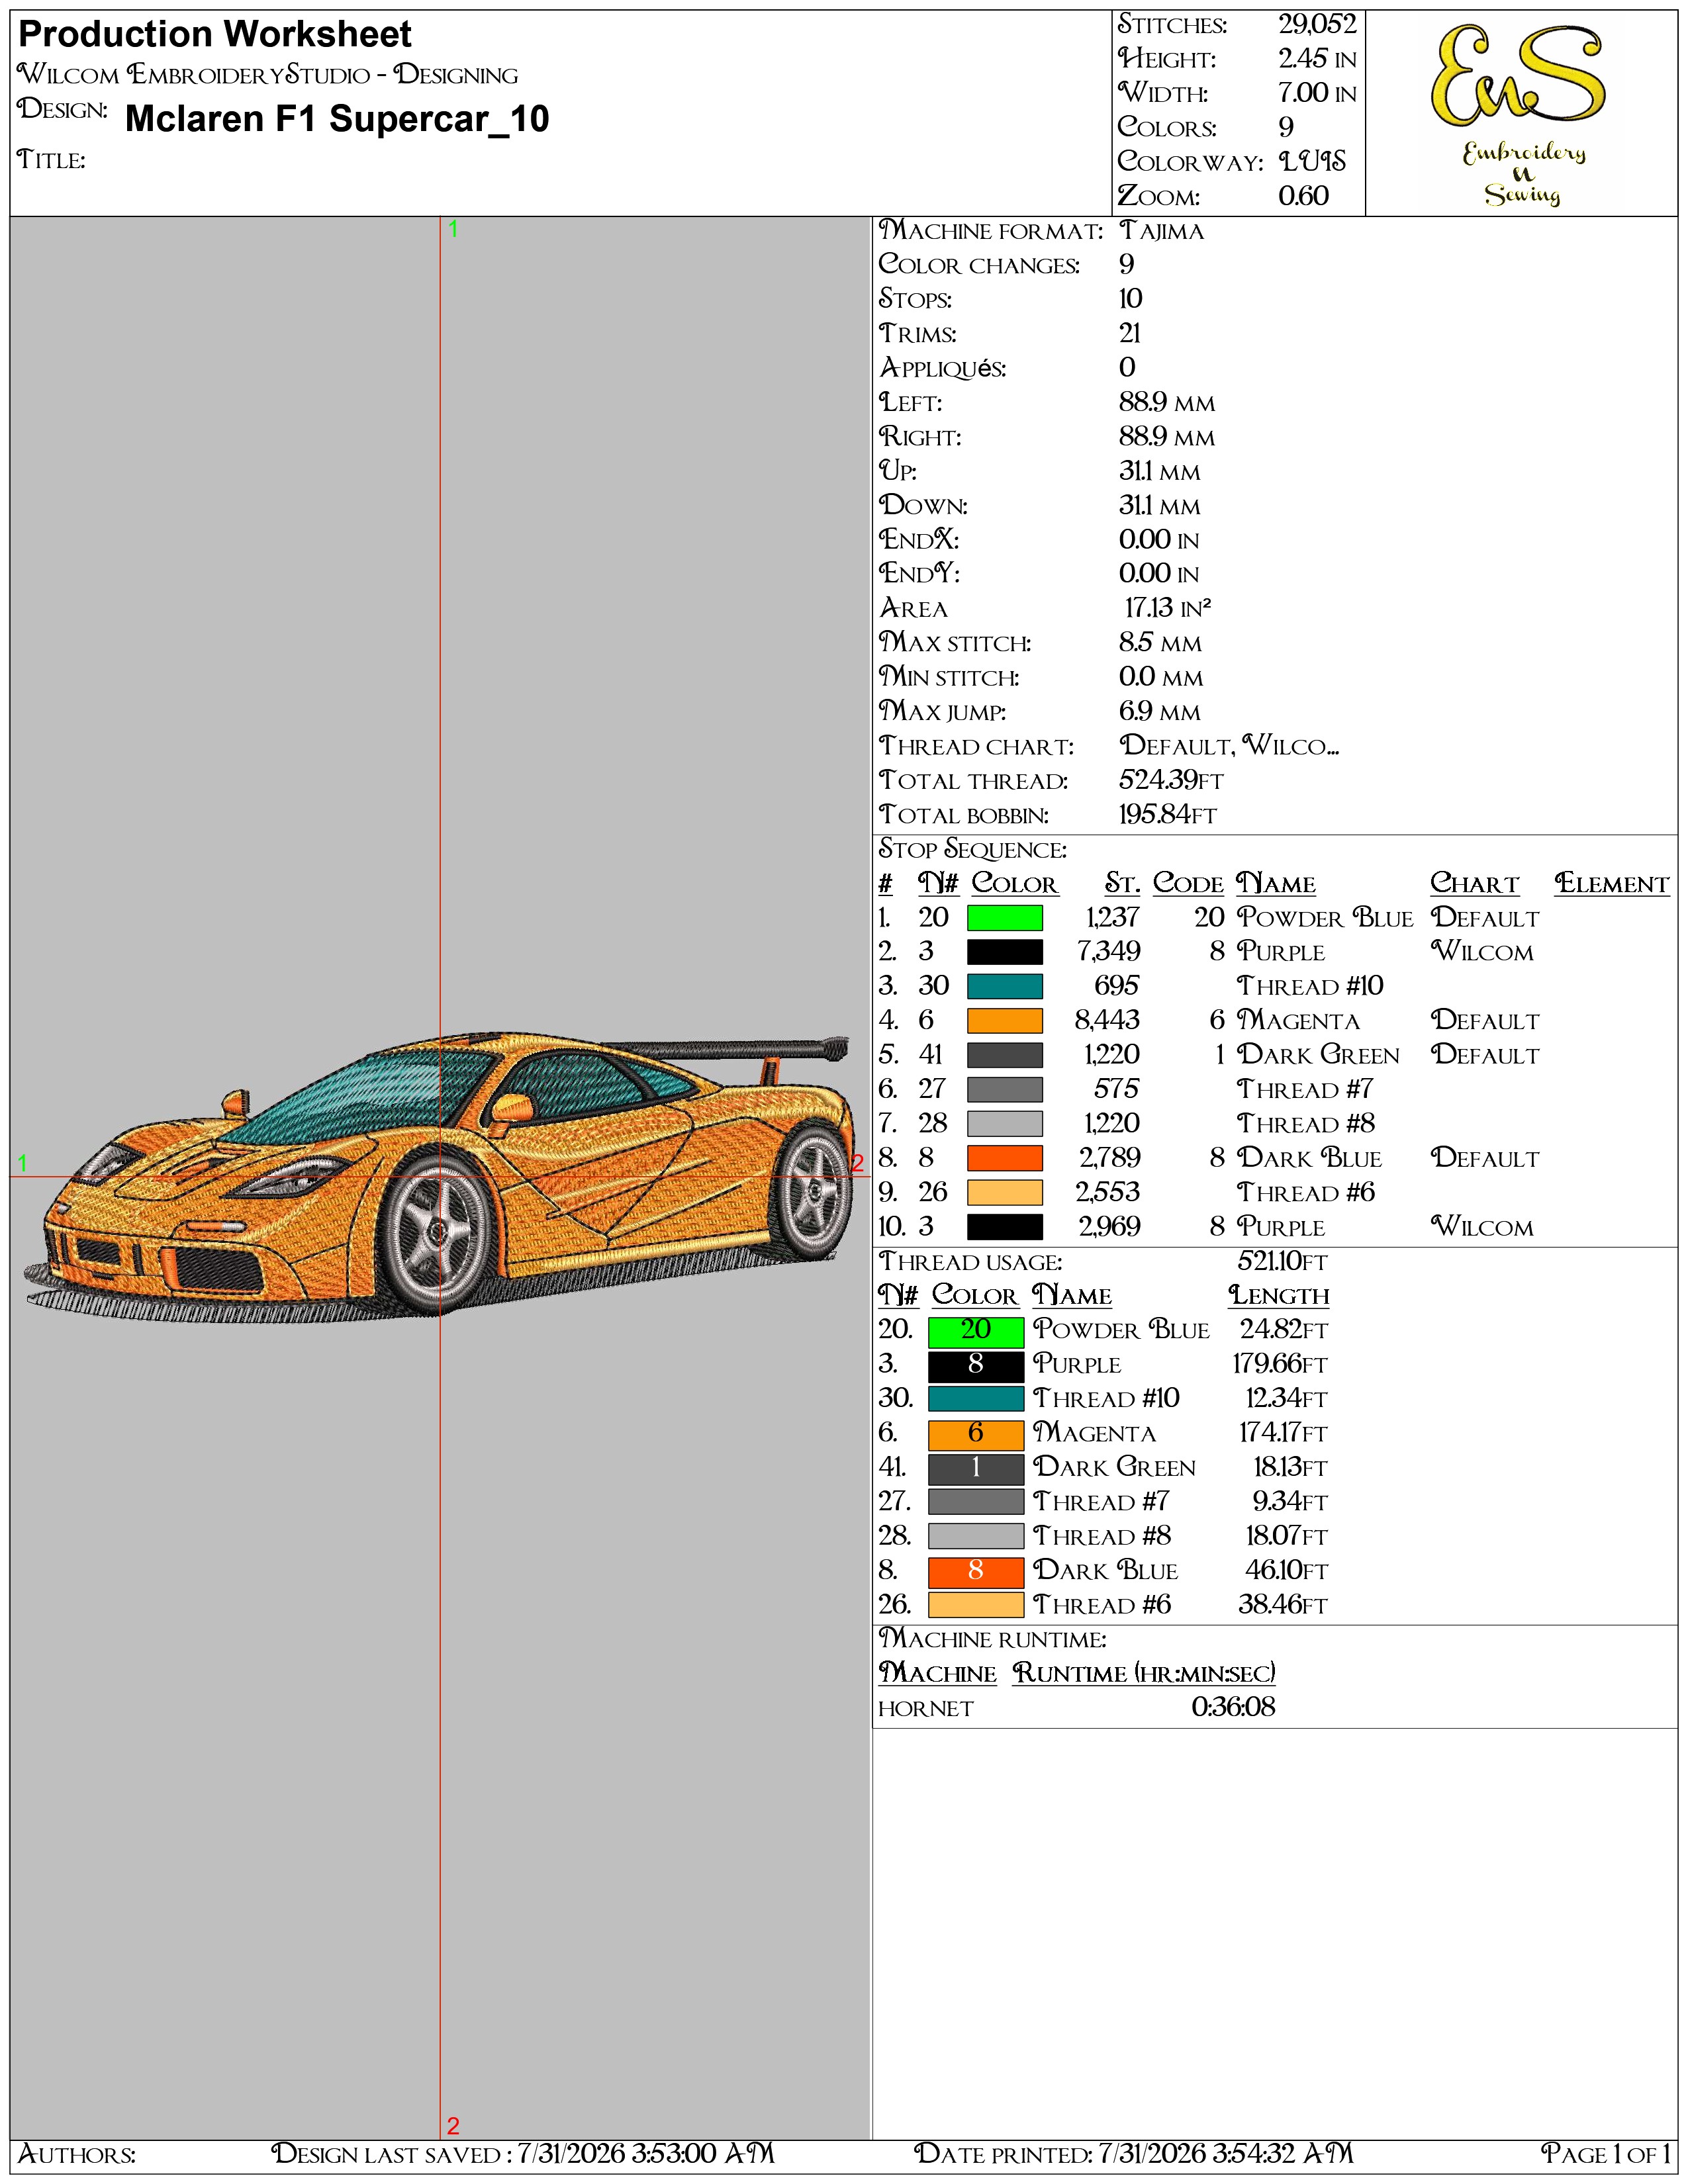The height and width of the screenshot is (2184, 1688).
Task: Click the "Wilcom EmbroideryStudio - Designing" subtitle
Action: click(x=268, y=74)
